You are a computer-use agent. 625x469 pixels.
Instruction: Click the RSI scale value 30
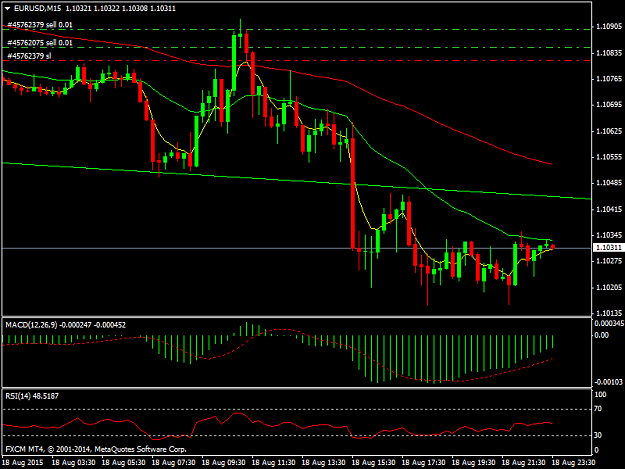[598, 435]
